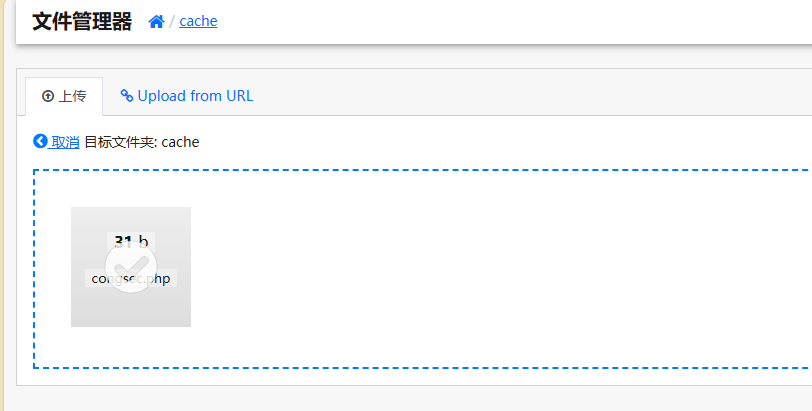Click the 31 b file size label
812x411 pixels.
[x=131, y=241]
